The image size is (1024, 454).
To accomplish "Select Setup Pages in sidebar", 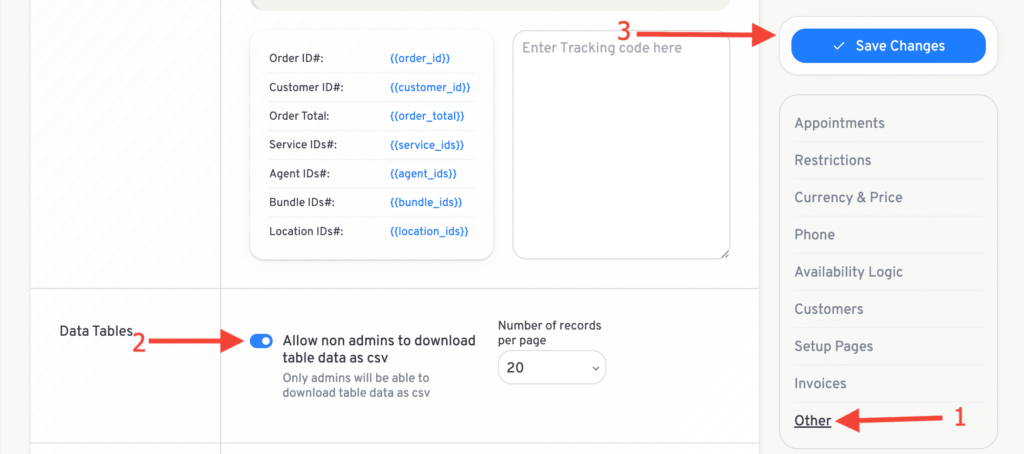I will (833, 346).
